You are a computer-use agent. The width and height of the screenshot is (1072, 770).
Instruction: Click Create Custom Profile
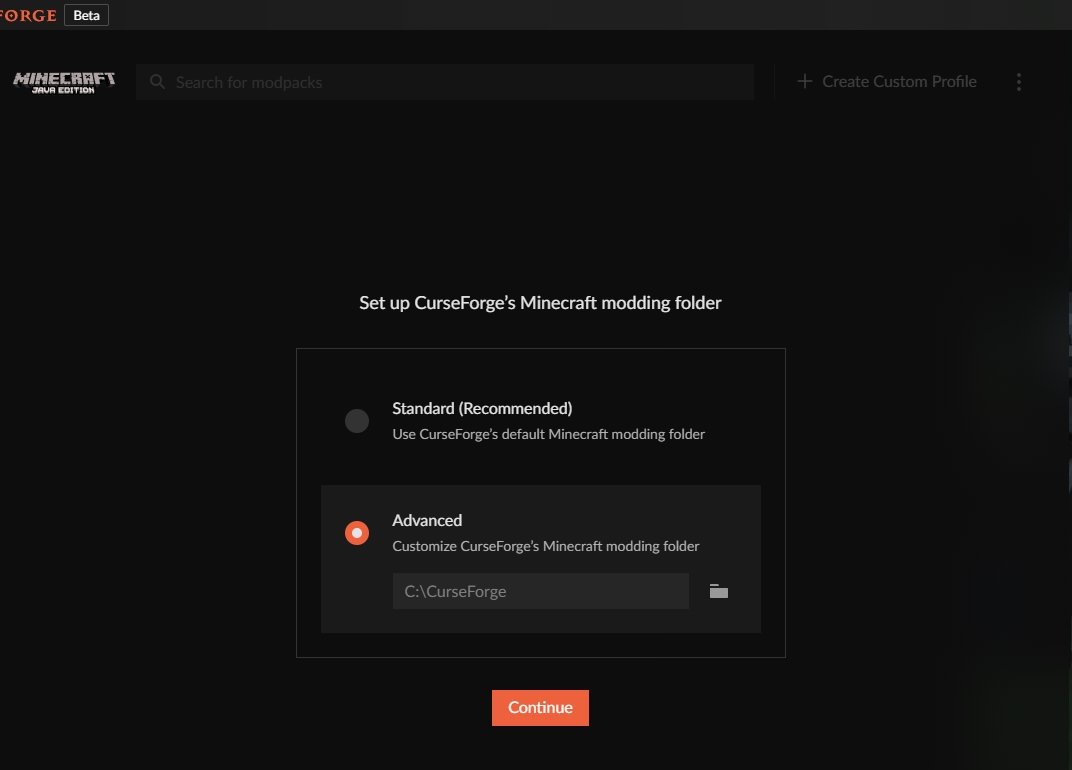point(899,81)
